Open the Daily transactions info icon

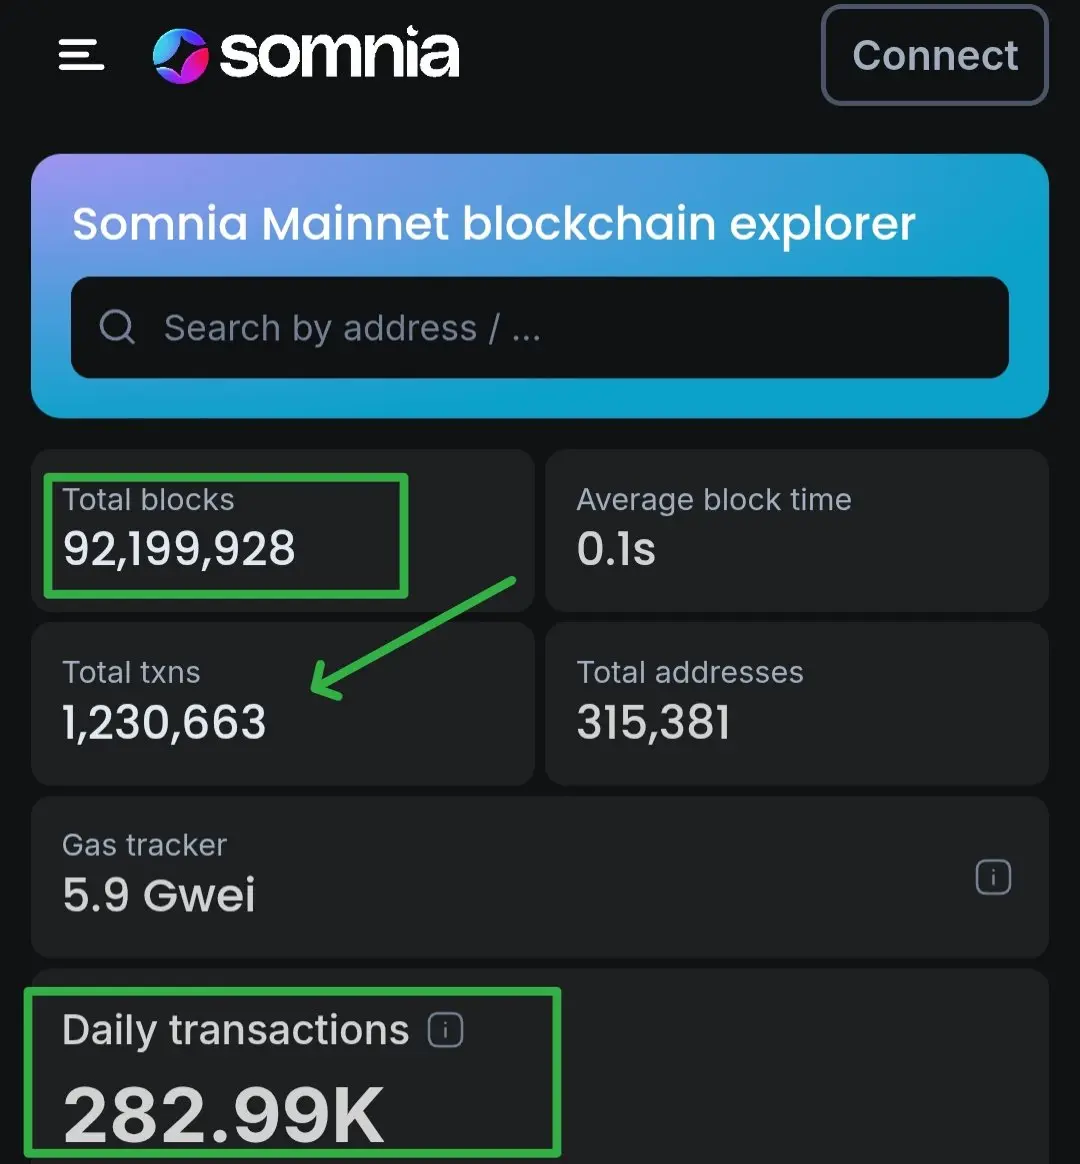[445, 1030]
